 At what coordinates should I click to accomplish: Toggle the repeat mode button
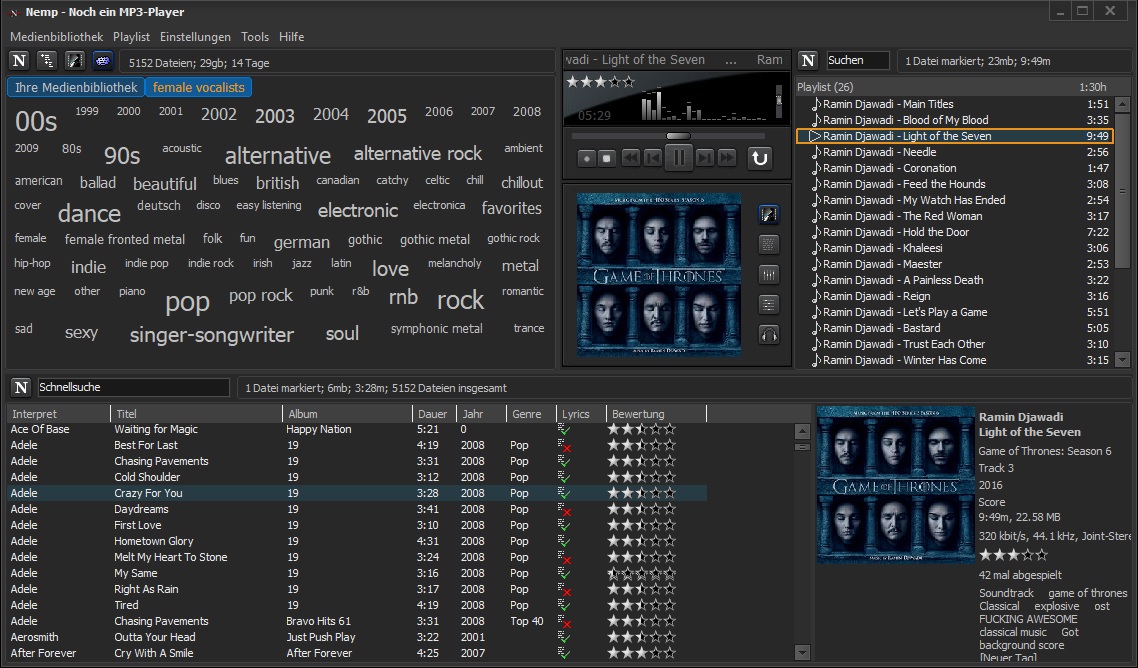coord(759,158)
